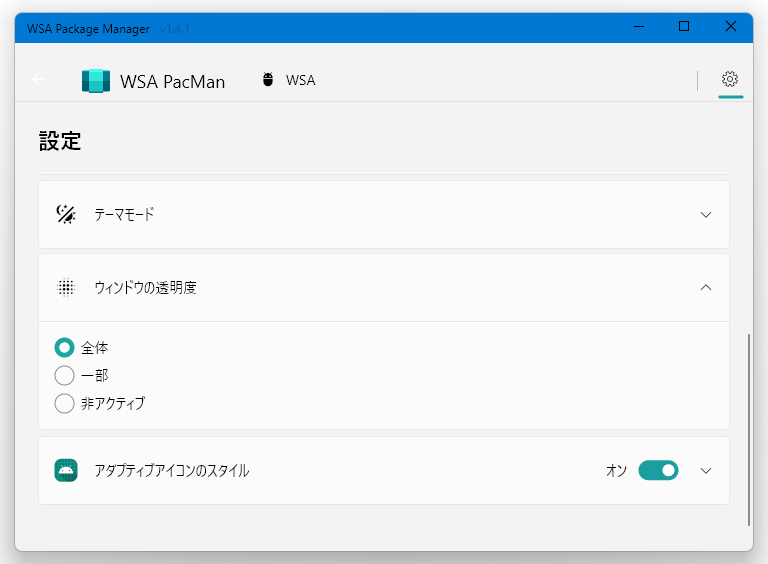
Task: Open the WSA tab with the Android icon
Action: pyautogui.click(x=289, y=80)
